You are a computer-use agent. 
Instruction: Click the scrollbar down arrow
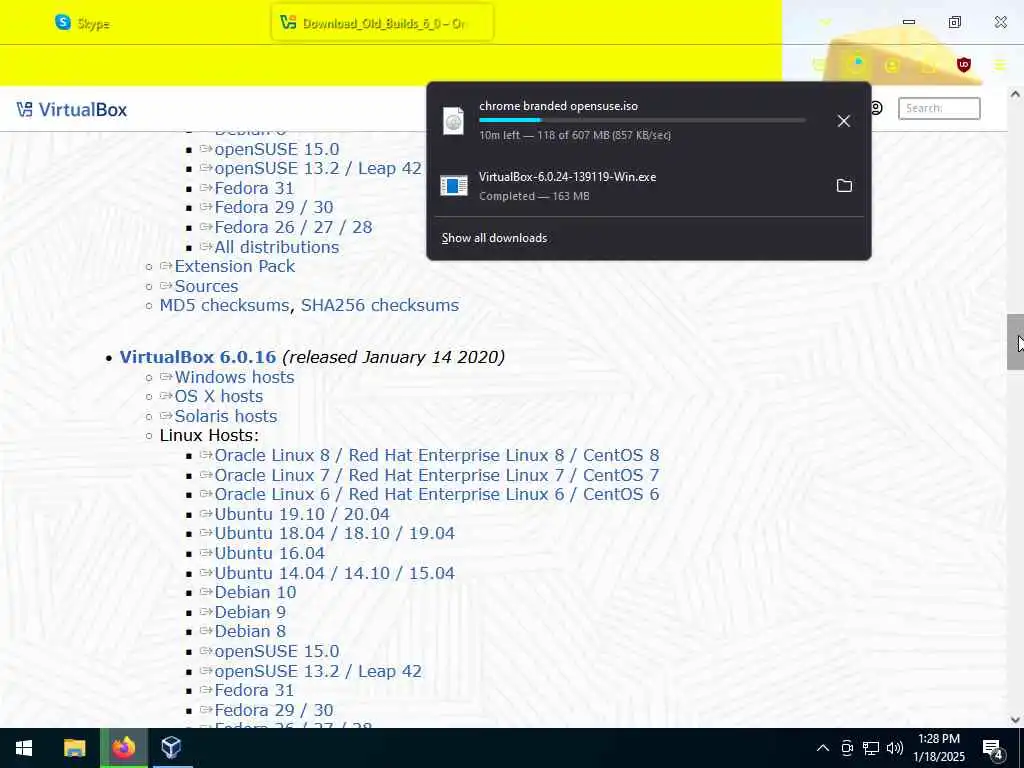tap(1015, 720)
